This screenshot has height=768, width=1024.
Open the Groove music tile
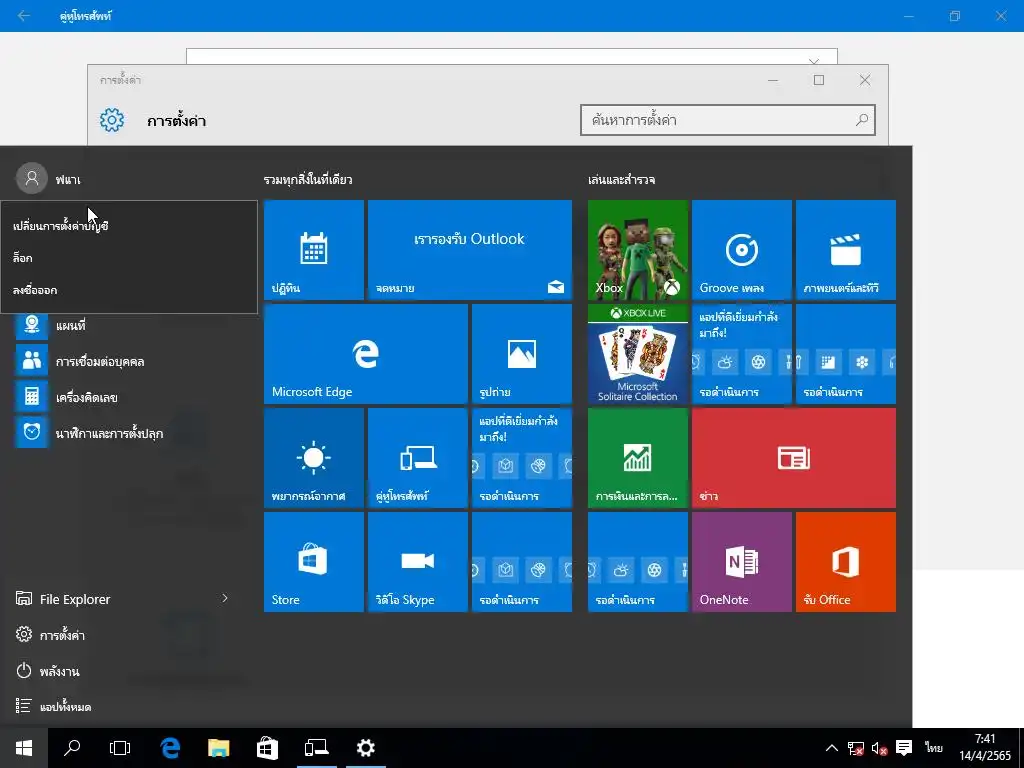point(741,250)
